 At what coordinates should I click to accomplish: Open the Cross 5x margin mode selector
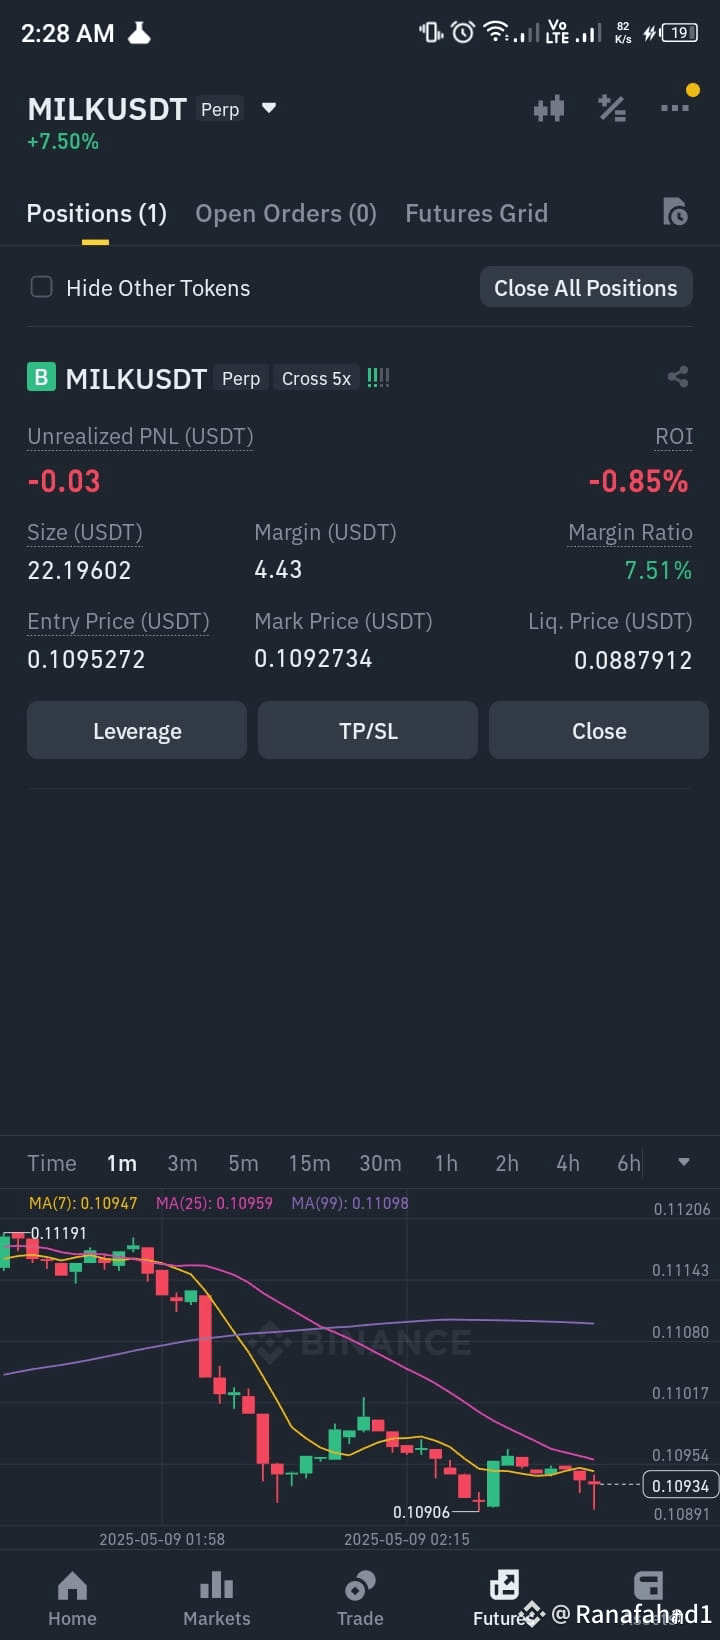[316, 378]
